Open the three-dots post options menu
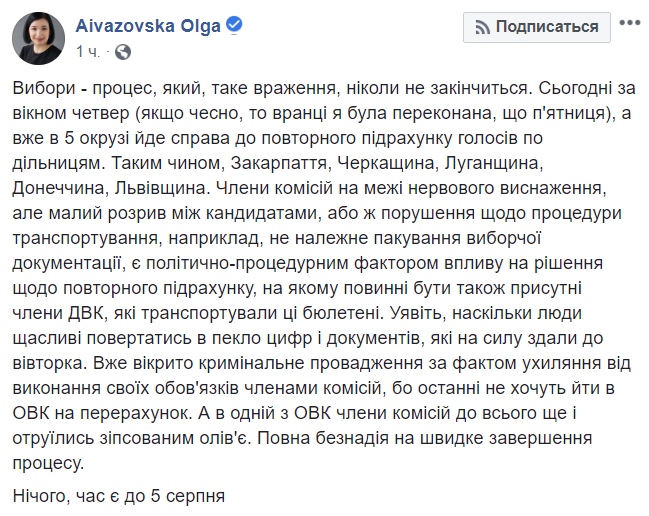 point(630,23)
